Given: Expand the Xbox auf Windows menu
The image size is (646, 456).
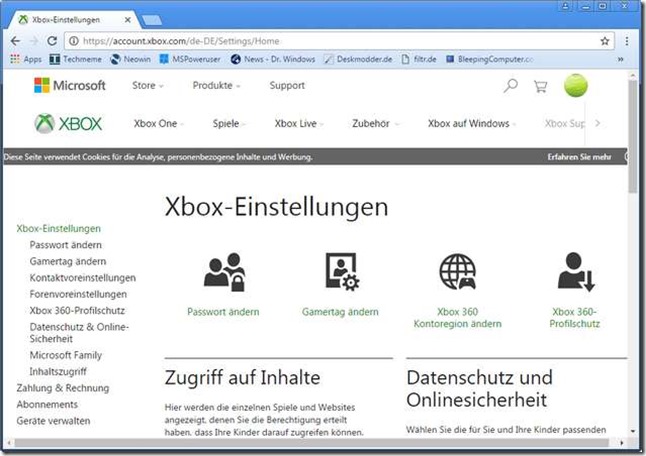Looking at the screenshot, I should tap(472, 123).
